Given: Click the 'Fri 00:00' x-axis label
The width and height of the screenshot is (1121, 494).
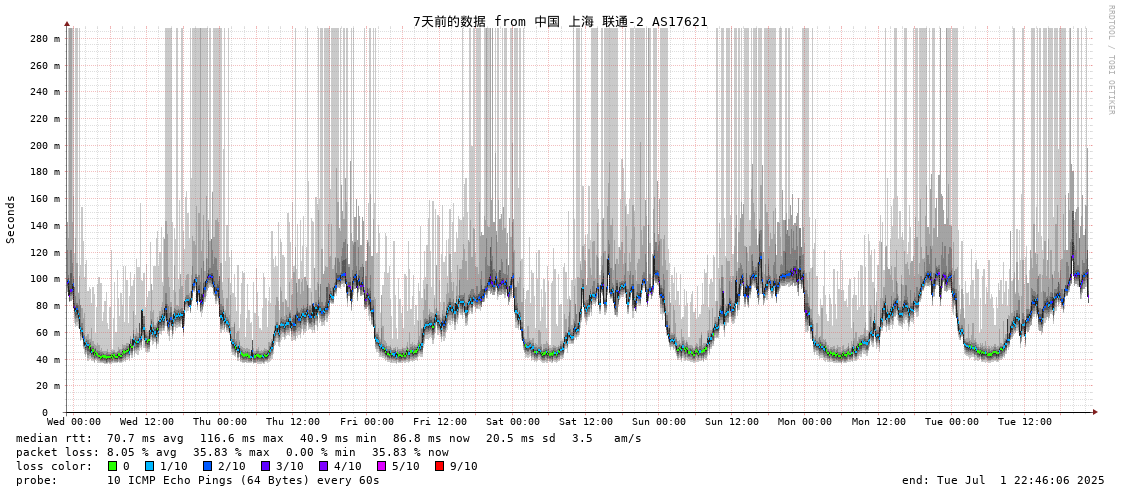Looking at the screenshot, I should [366, 422].
